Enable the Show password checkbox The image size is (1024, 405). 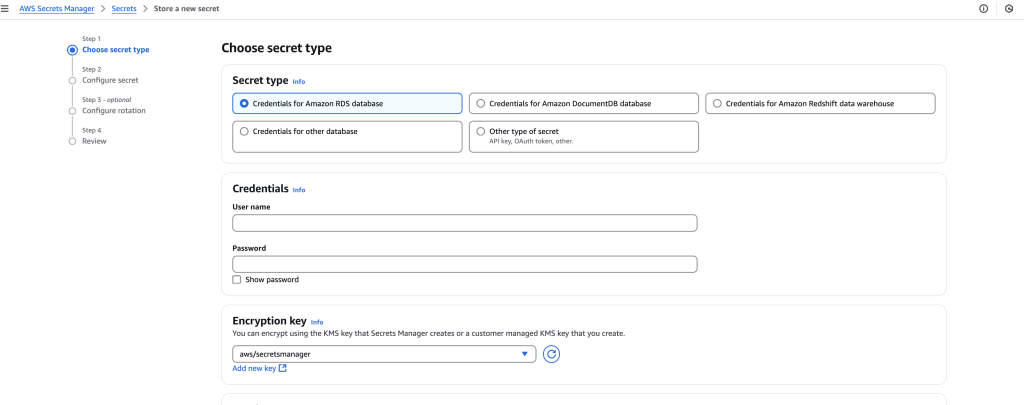[237, 280]
